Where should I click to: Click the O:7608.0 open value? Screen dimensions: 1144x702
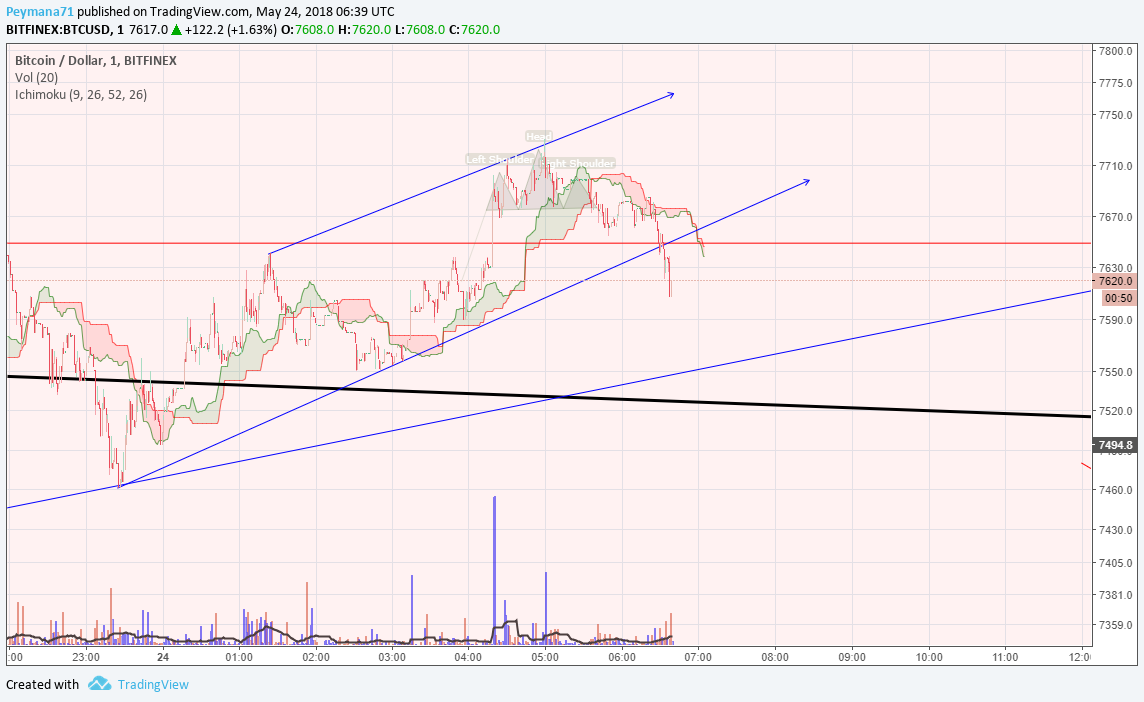click(x=308, y=30)
